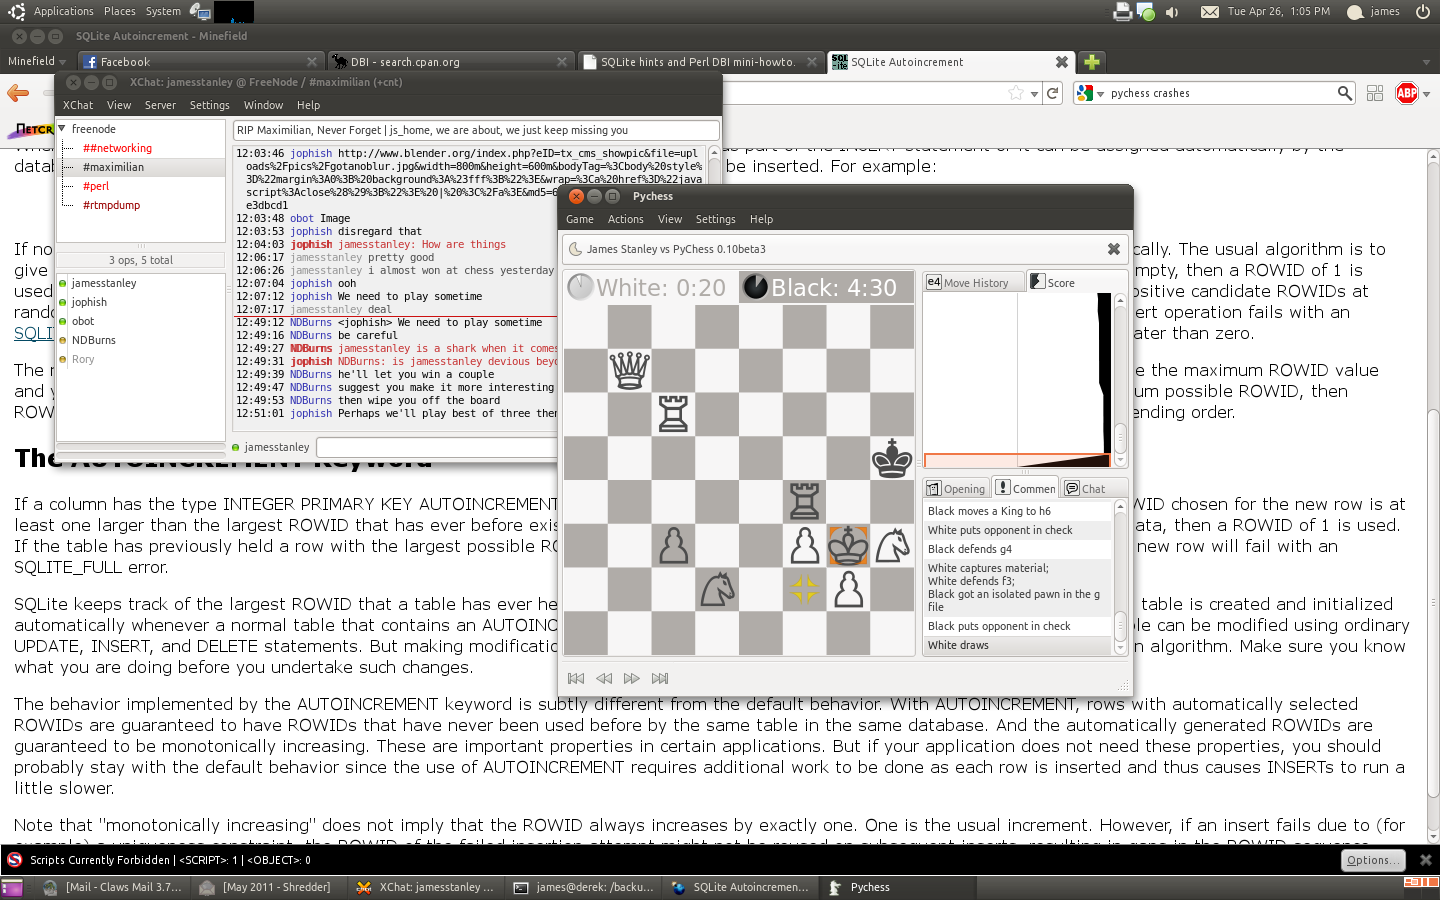The image size is (1440, 900).
Task: Click the Adblock Plus ABP icon
Action: pyautogui.click(x=1407, y=93)
